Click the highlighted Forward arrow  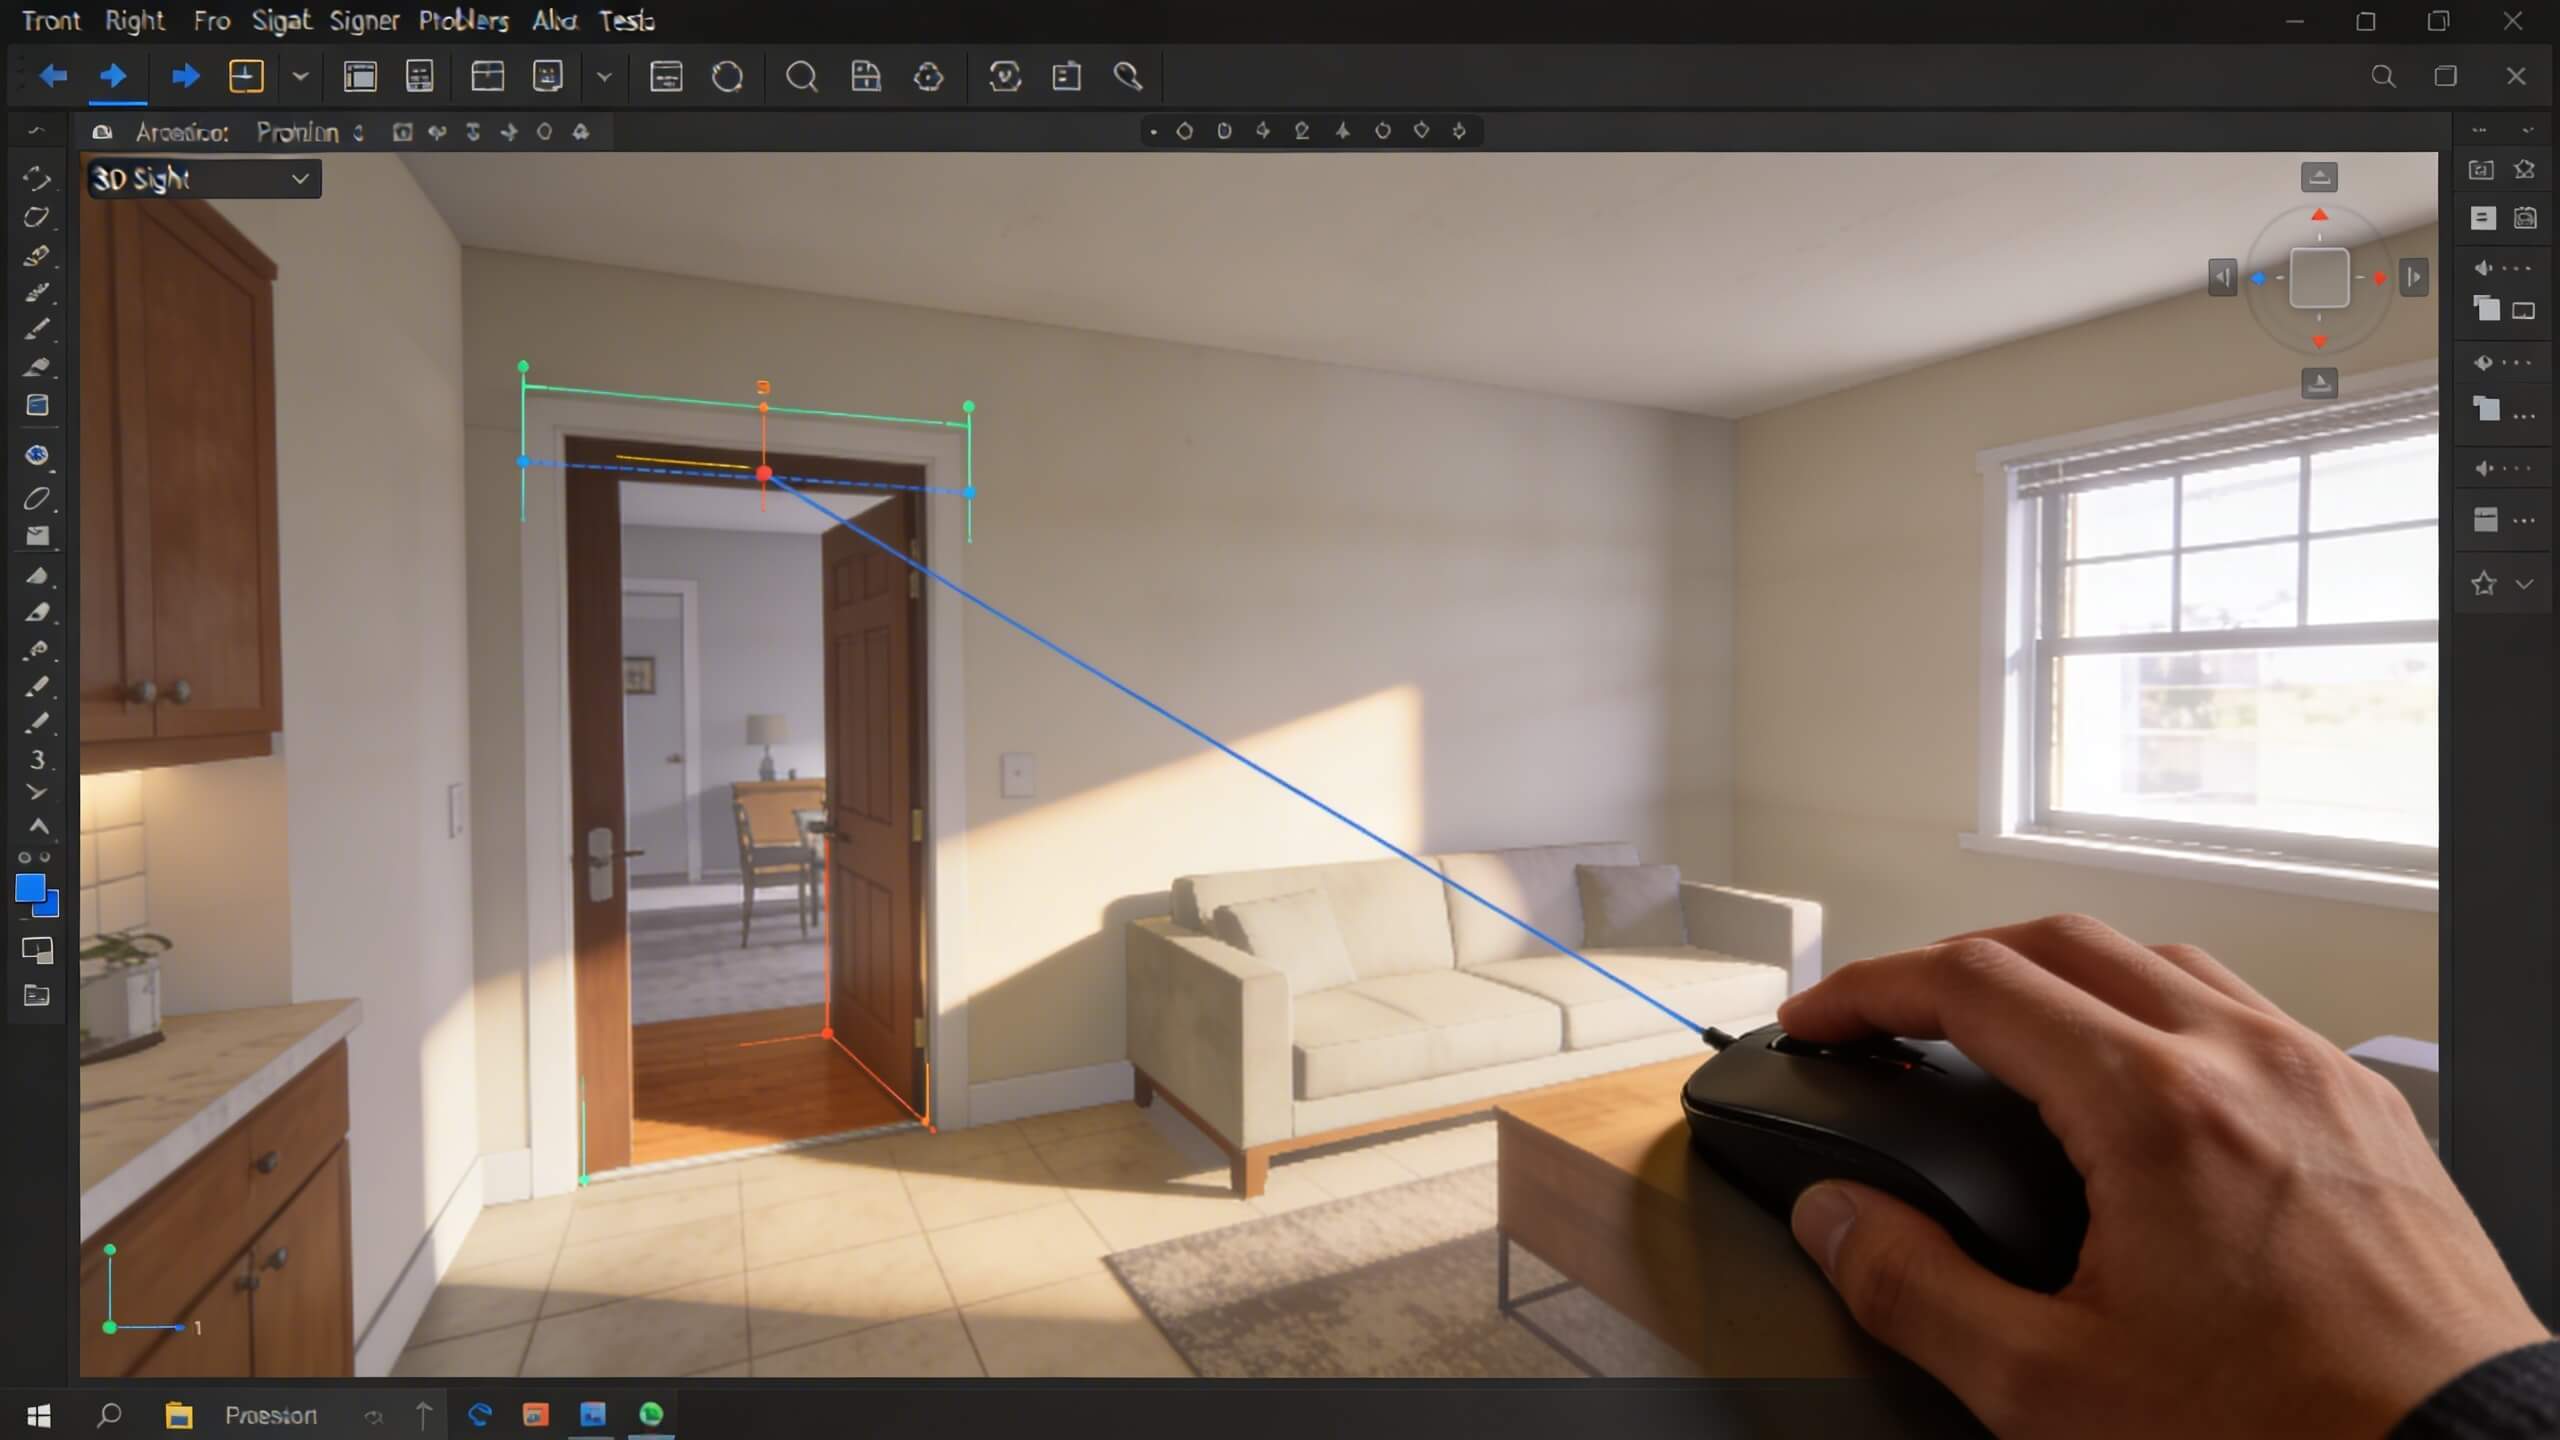[116, 76]
